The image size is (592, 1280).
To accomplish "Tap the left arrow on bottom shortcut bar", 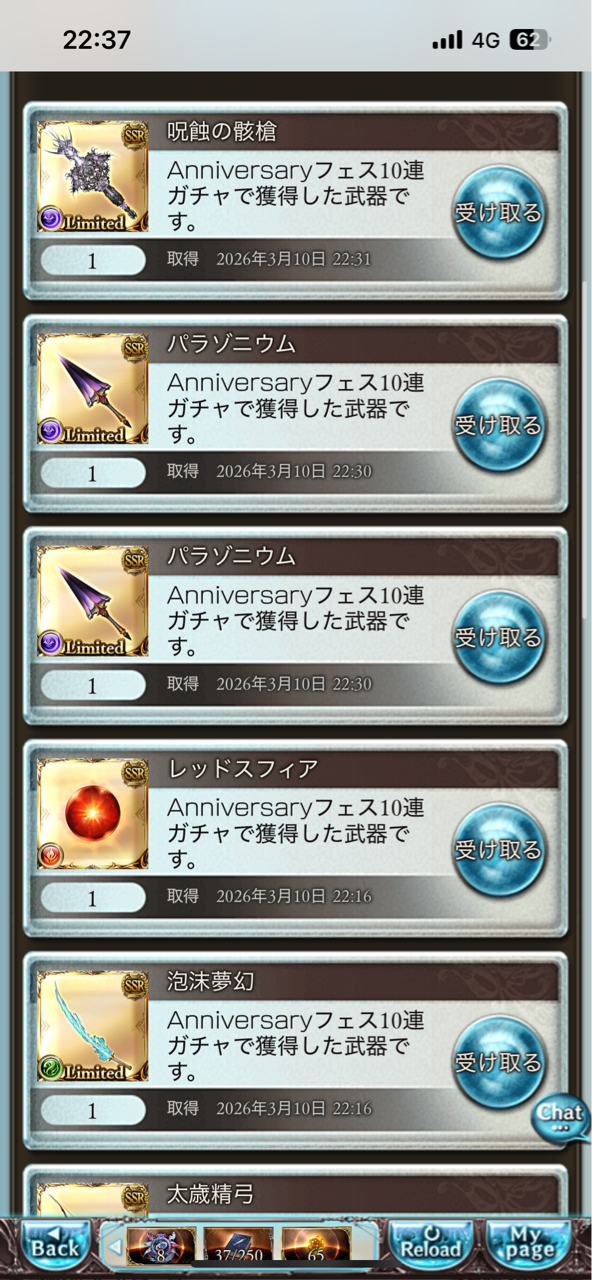I will (114, 1247).
